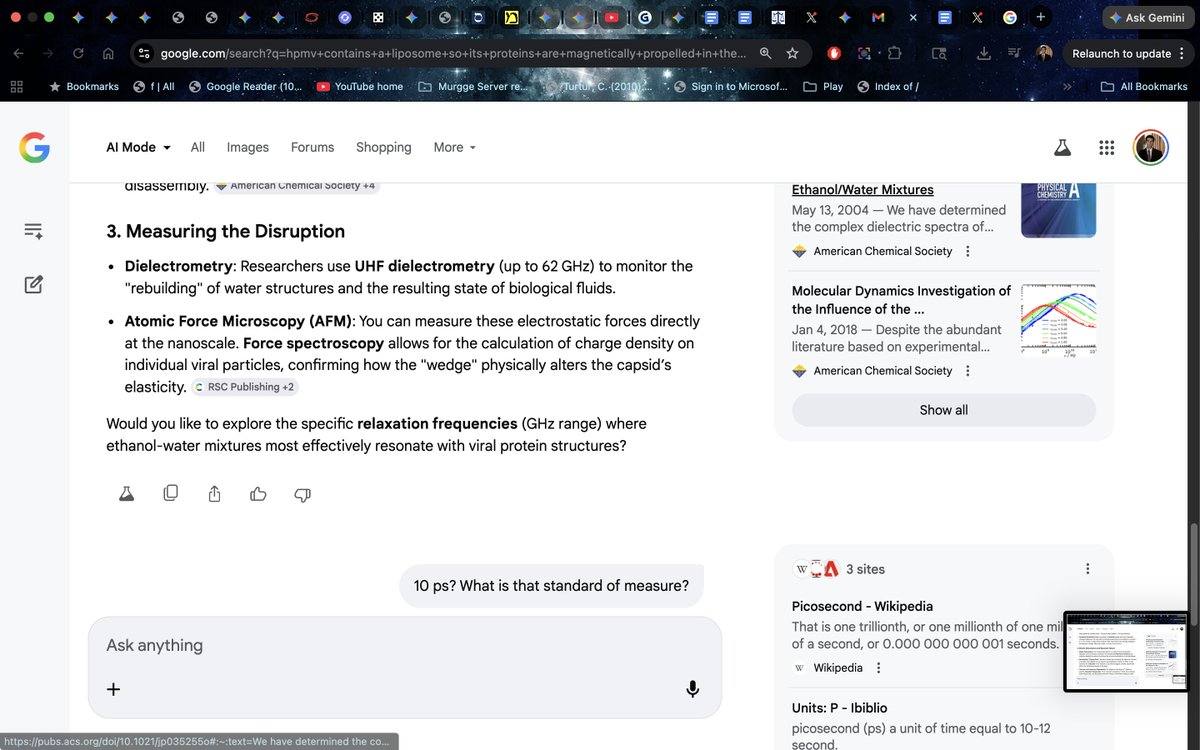The height and width of the screenshot is (750, 1200).
Task: Give the response a thumbs down
Action: [x=302, y=494]
